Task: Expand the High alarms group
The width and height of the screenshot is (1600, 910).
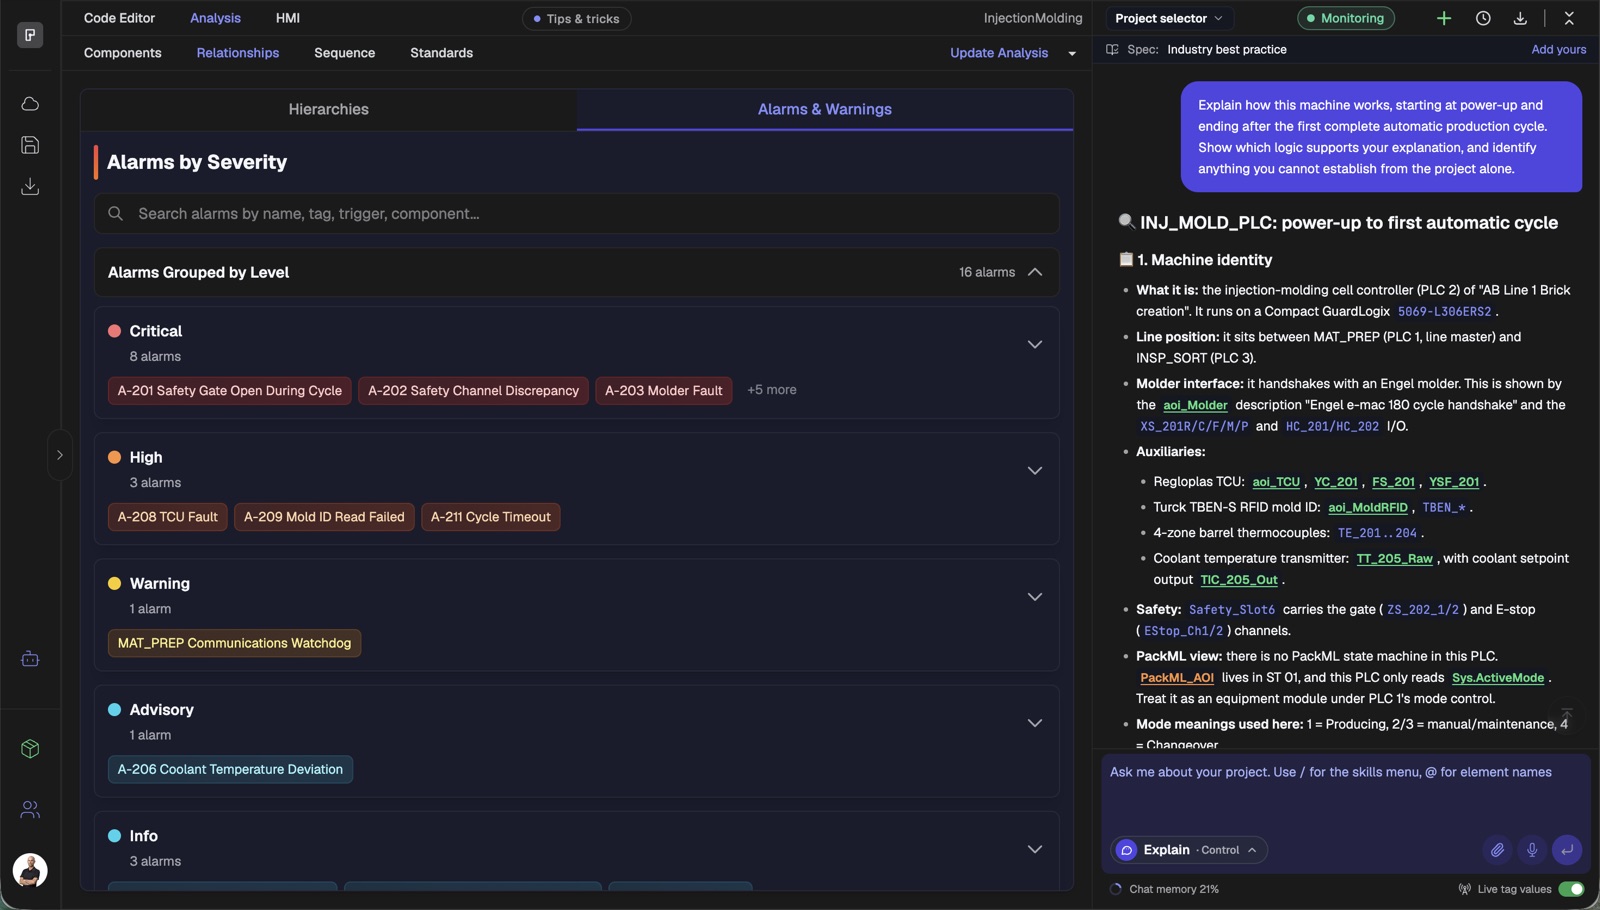Action: [x=1035, y=470]
